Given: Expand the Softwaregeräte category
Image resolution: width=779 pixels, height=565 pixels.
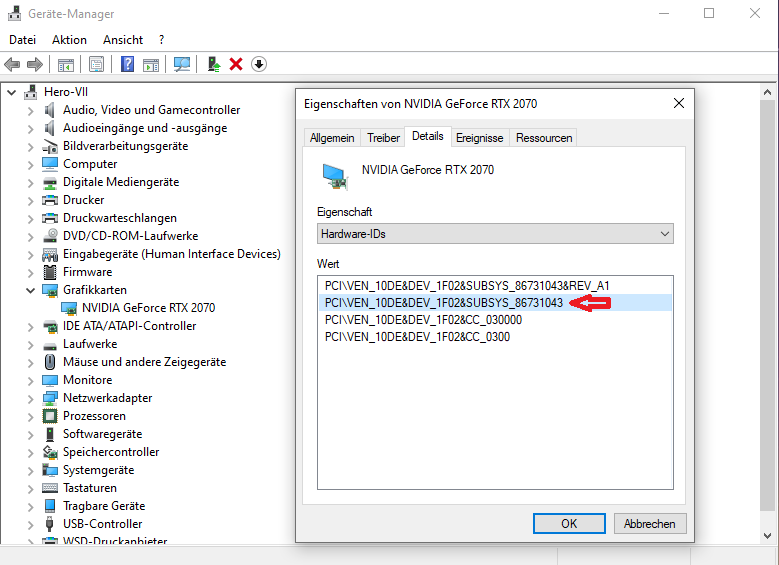Looking at the screenshot, I should 30,434.
